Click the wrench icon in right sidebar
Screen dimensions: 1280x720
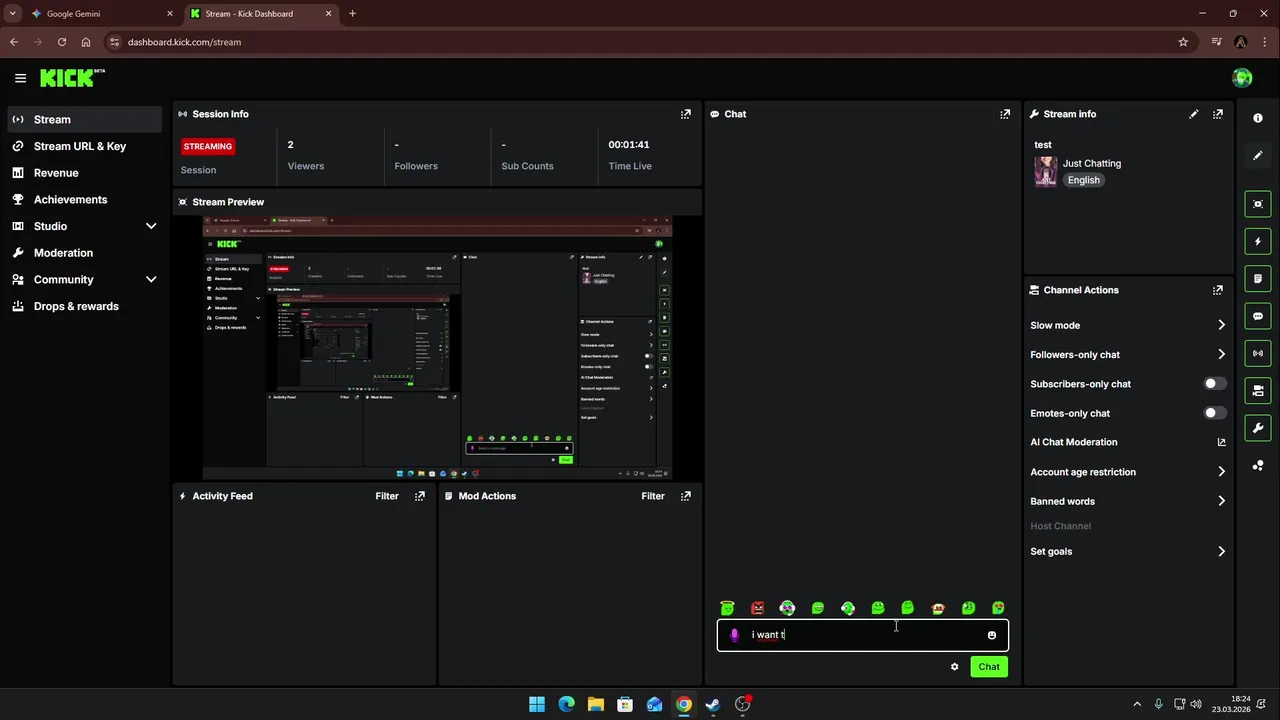(1258, 428)
